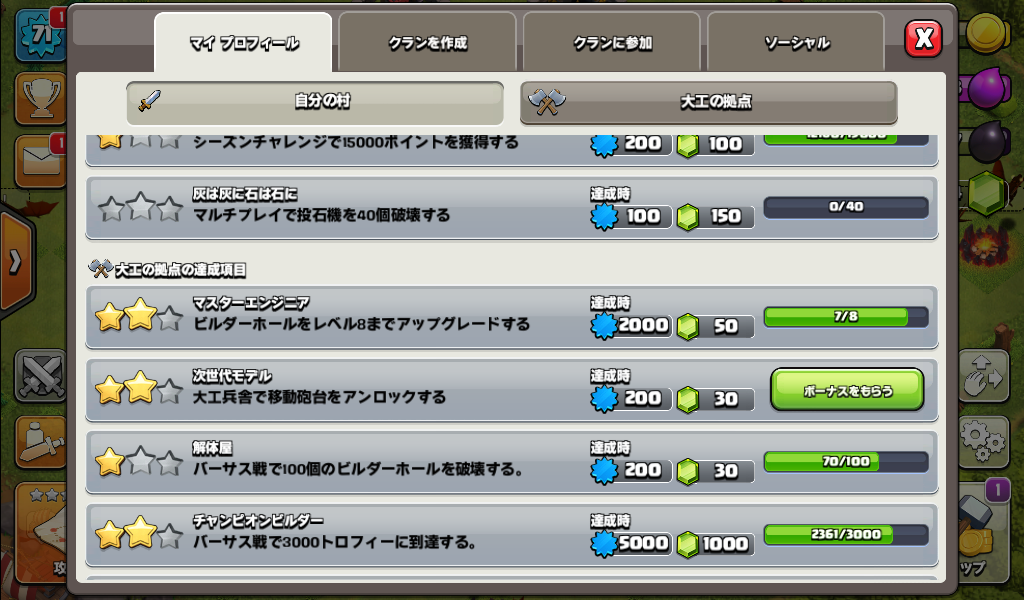
Task: Open the クランに参加 tab
Action: (x=612, y=42)
